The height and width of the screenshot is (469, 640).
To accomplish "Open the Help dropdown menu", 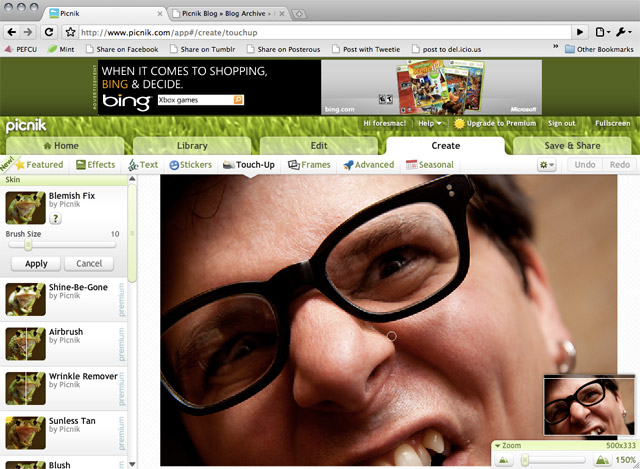I will (429, 123).
